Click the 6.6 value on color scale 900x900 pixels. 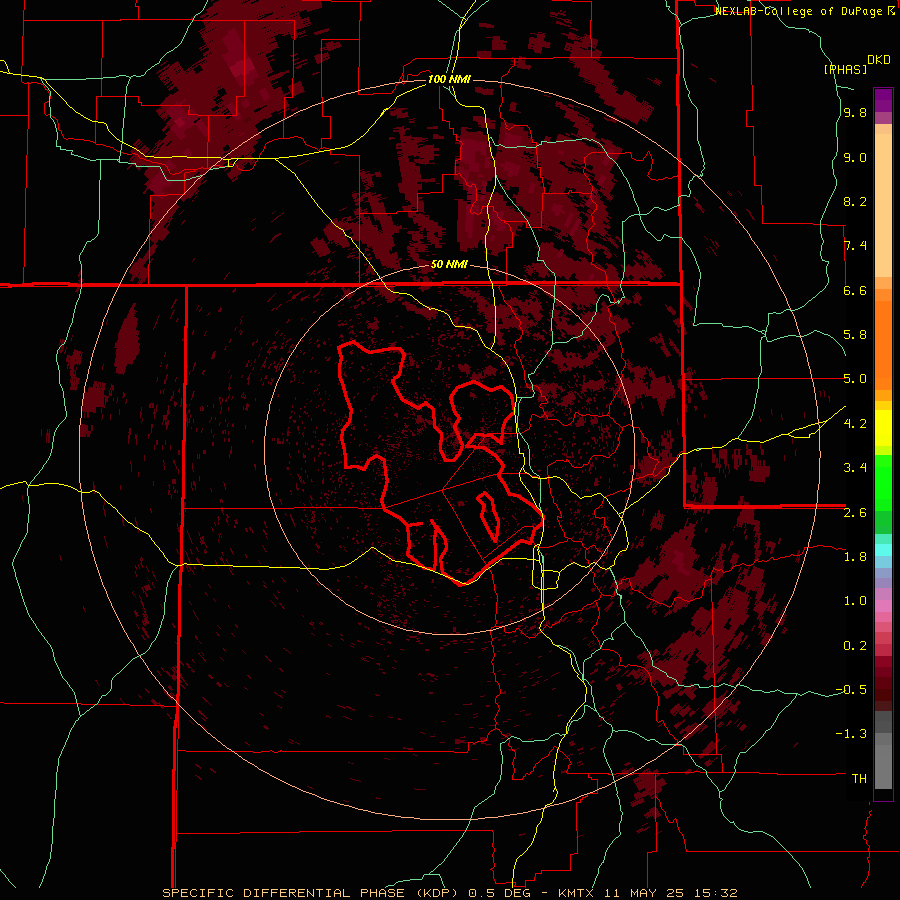[x=855, y=290]
